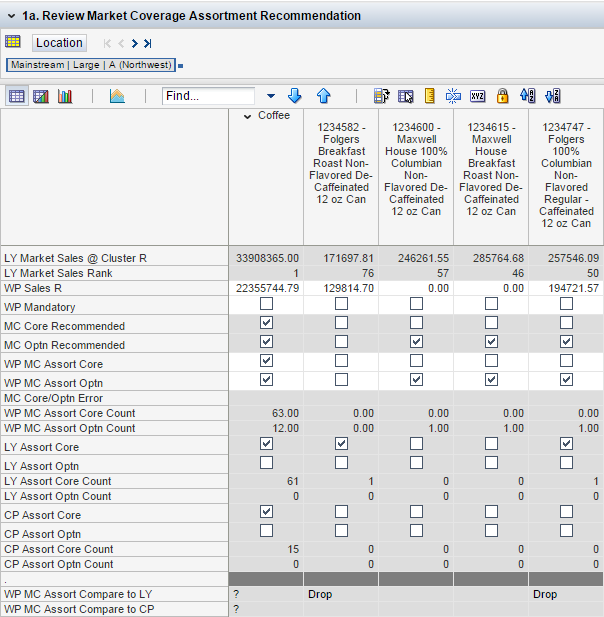
Task: Click the blue find-next down arrow
Action: [x=294, y=96]
